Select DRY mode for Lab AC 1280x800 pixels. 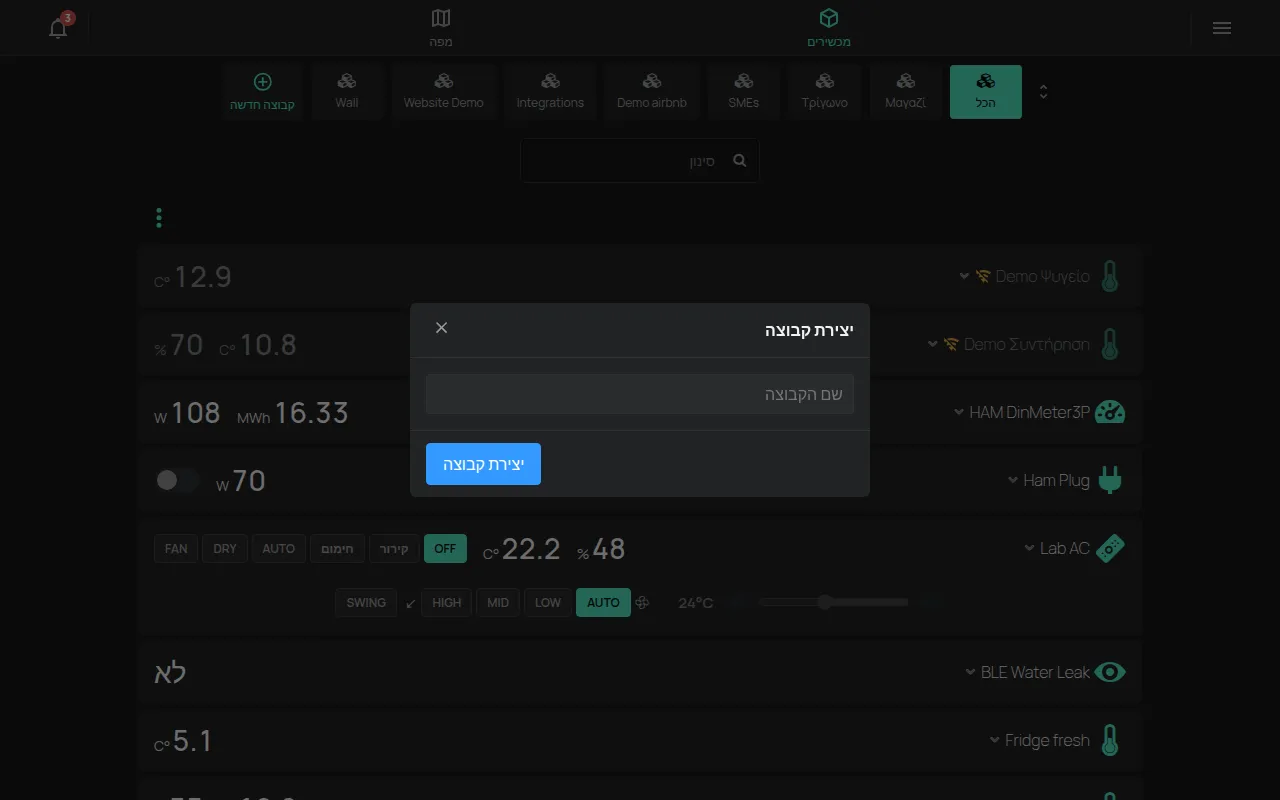[225, 548]
